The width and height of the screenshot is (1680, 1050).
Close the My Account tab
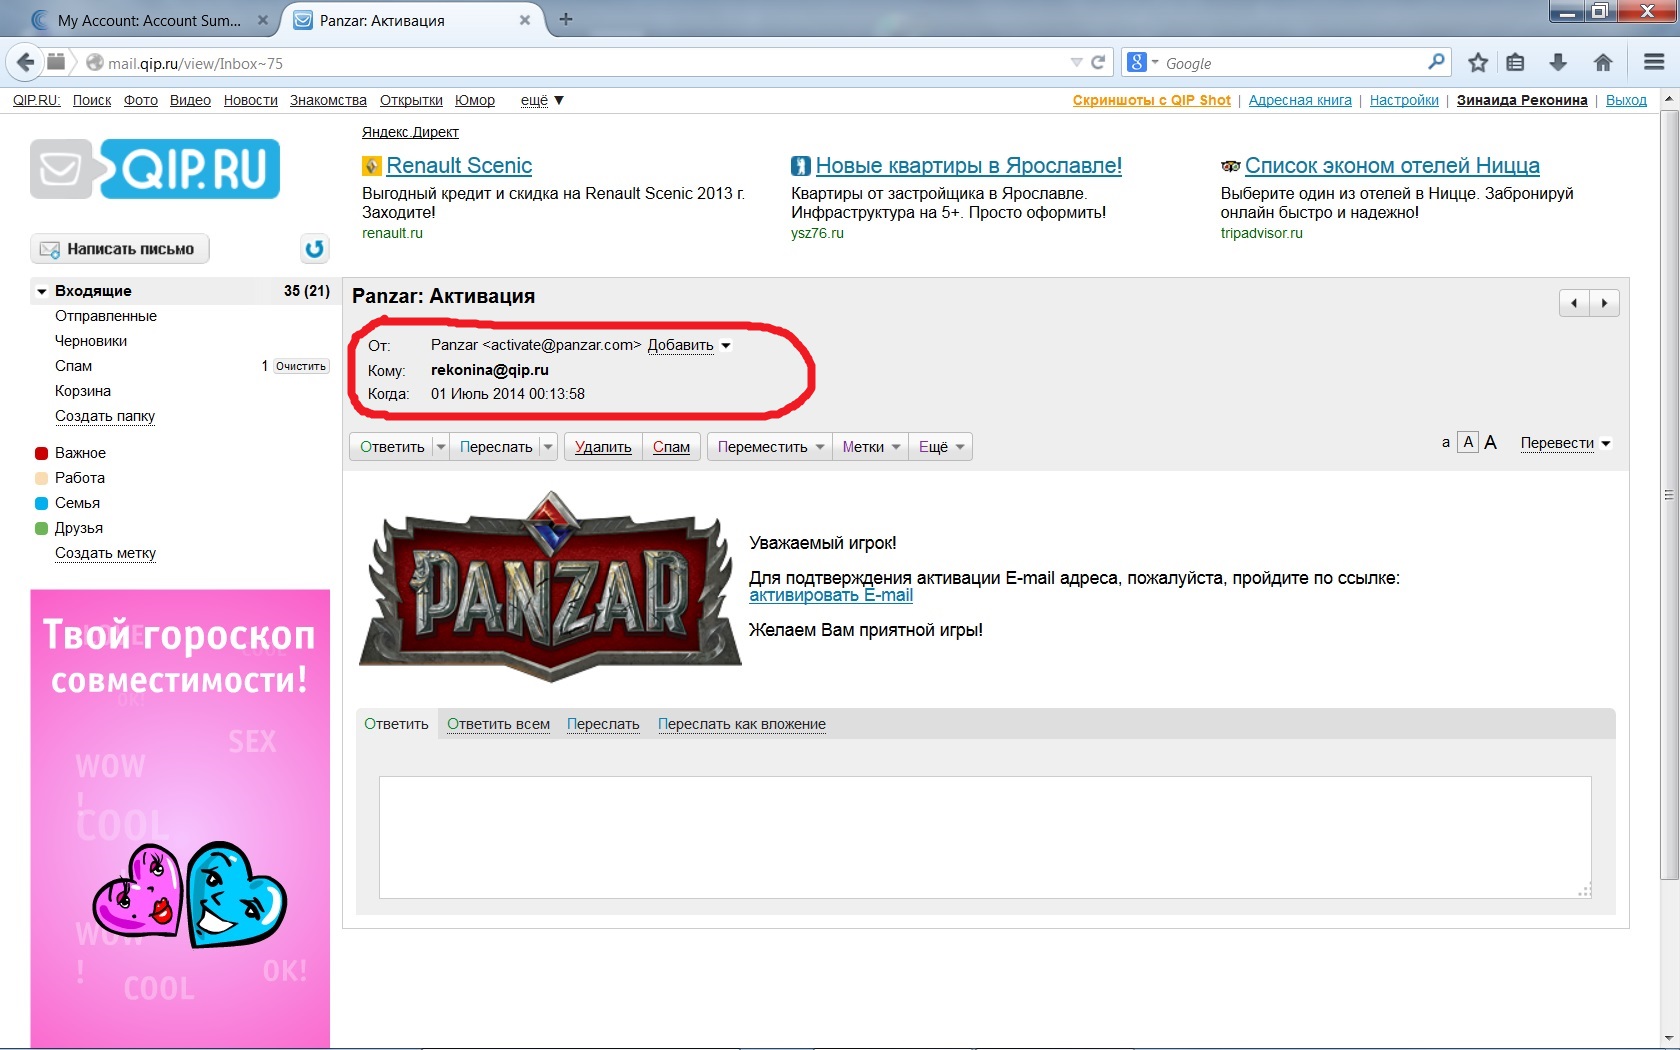click(x=262, y=20)
